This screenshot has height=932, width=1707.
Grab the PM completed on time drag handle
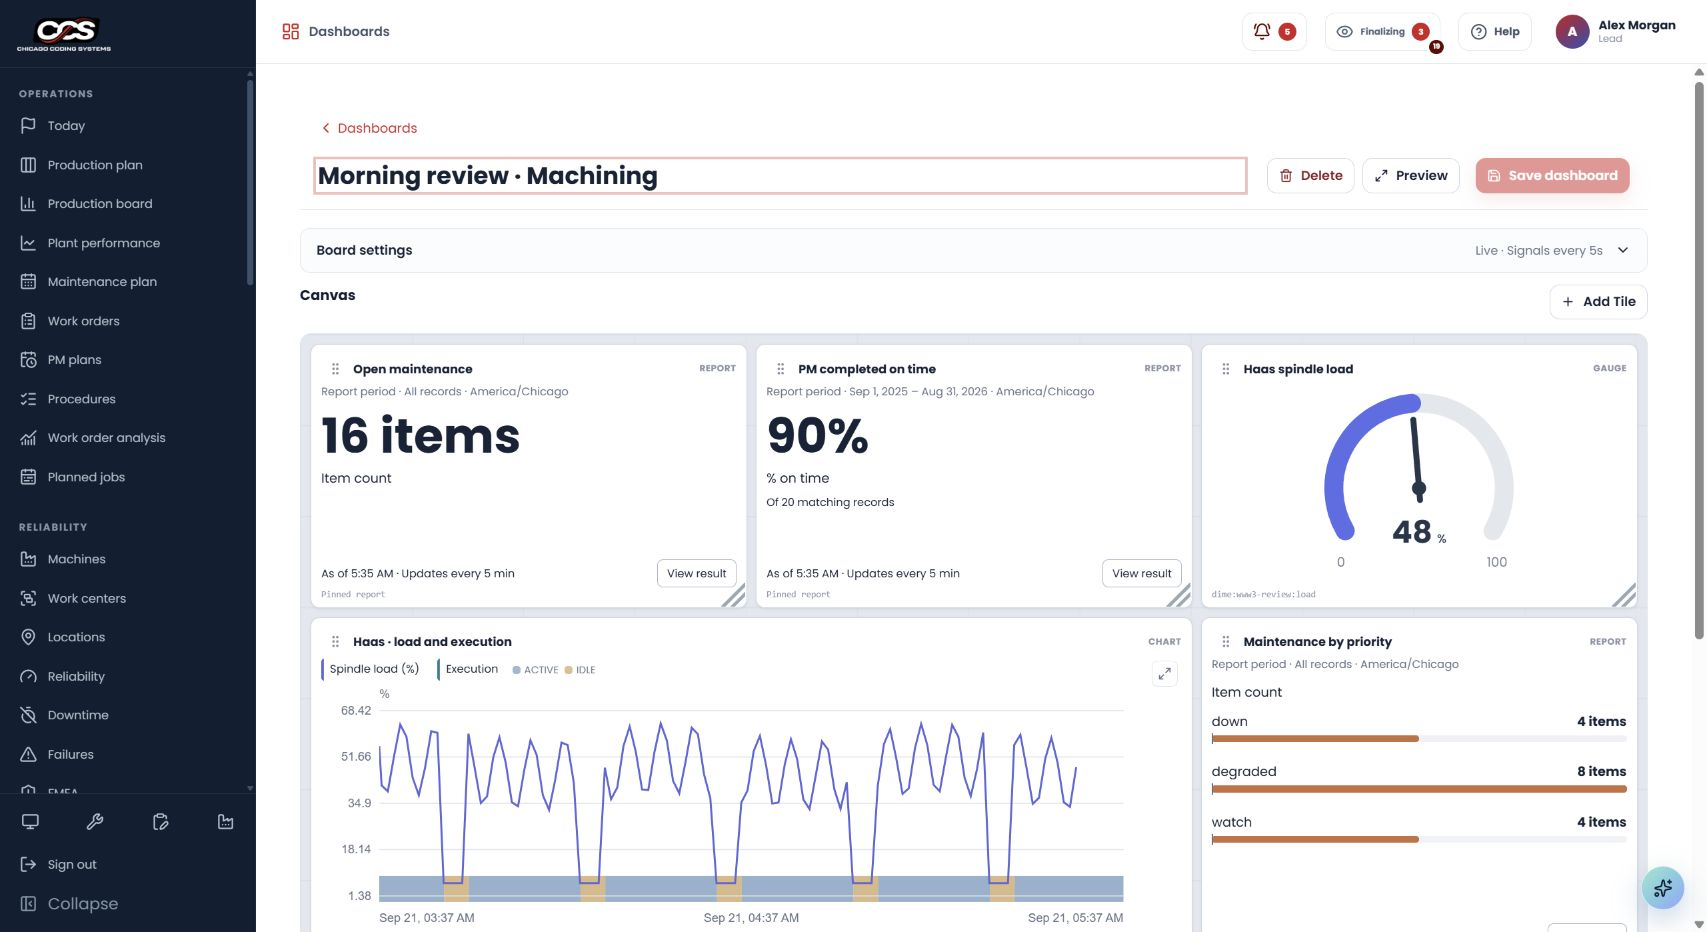[781, 369]
